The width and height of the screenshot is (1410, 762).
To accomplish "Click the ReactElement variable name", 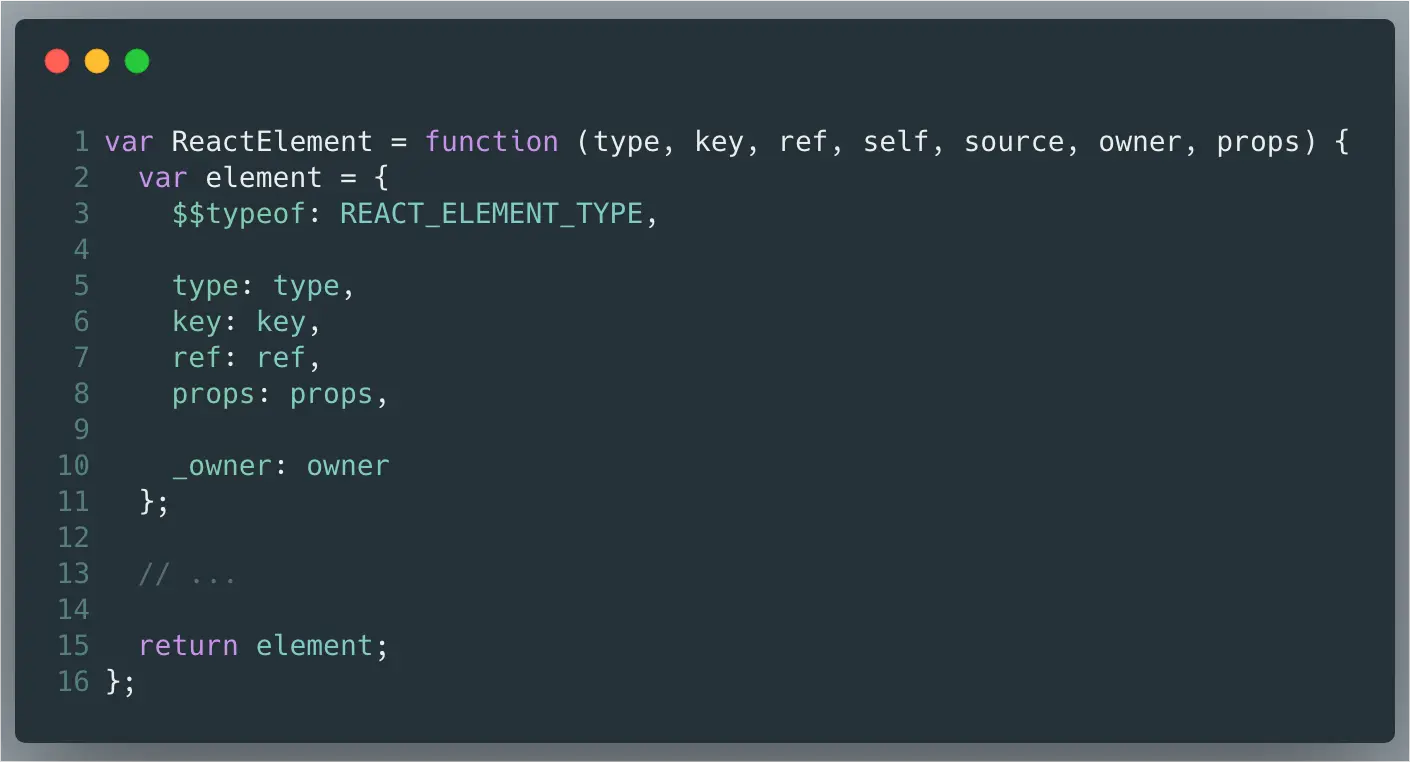I will (x=272, y=142).
